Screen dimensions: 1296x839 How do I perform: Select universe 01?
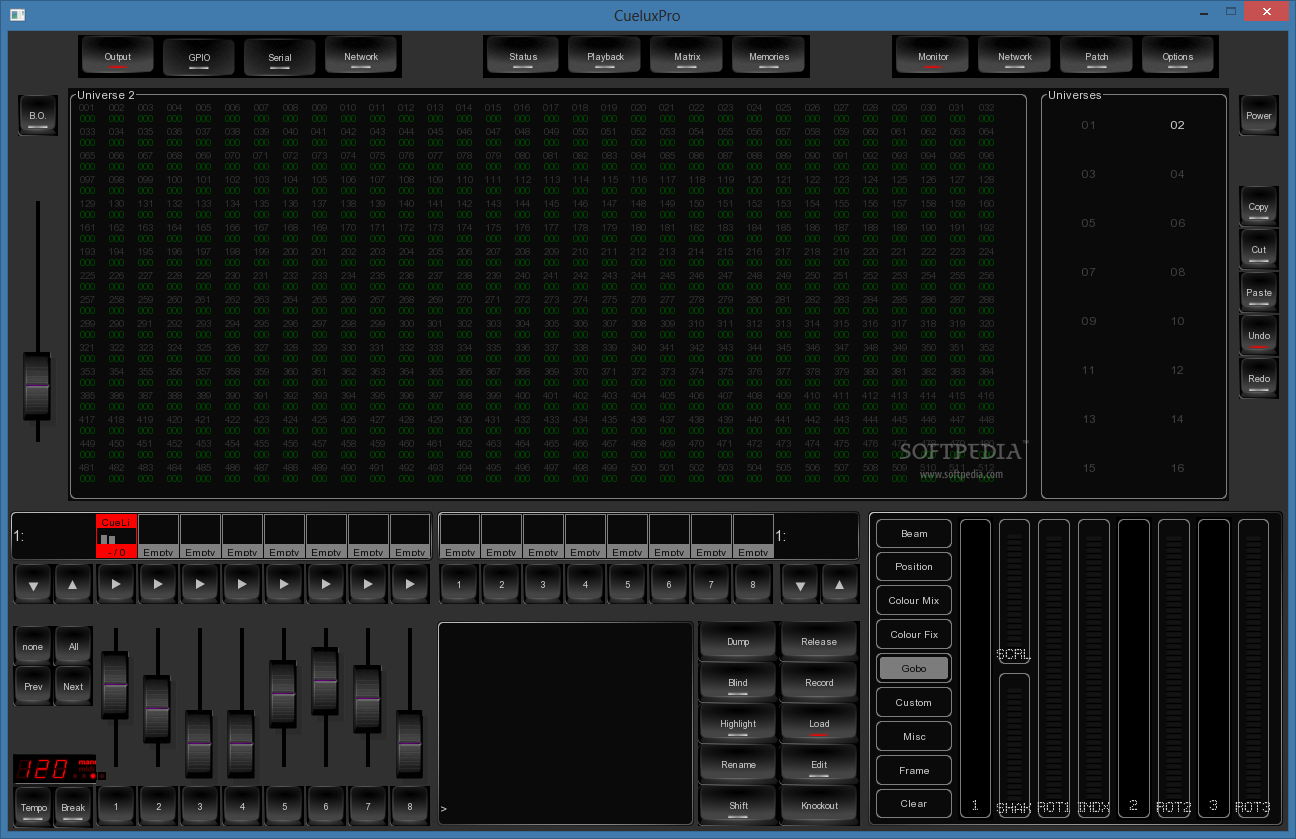tap(1089, 125)
